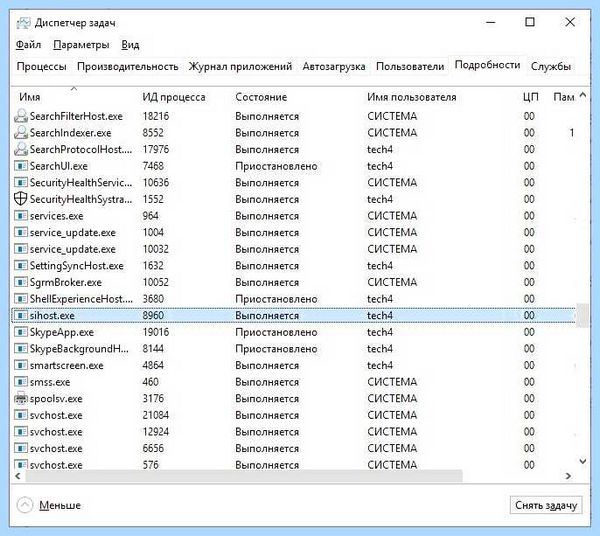The height and width of the screenshot is (536, 600).
Task: Click СИСТЕМА user of smss.exe
Action: pyautogui.click(x=392, y=382)
